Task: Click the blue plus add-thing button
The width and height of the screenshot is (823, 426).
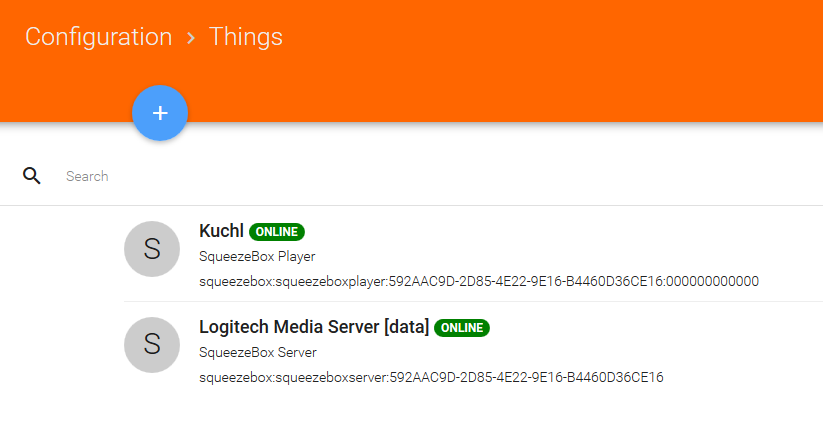Action: (160, 113)
